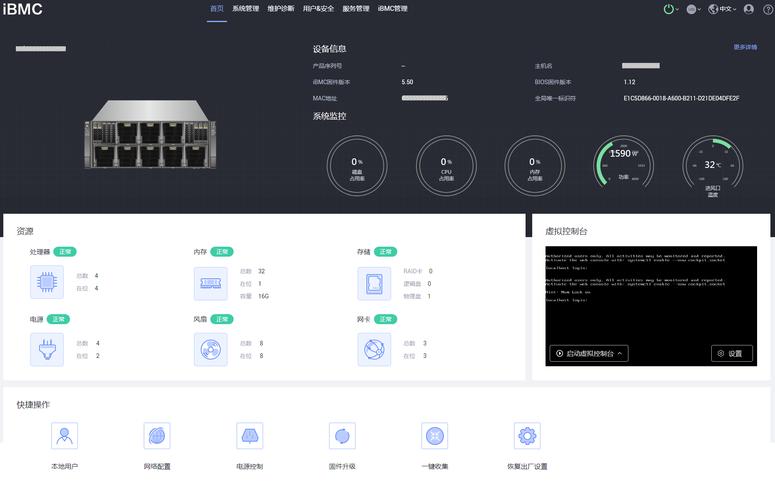Click the 网卡 network card icon
The image size is (775, 500).
tap(374, 349)
